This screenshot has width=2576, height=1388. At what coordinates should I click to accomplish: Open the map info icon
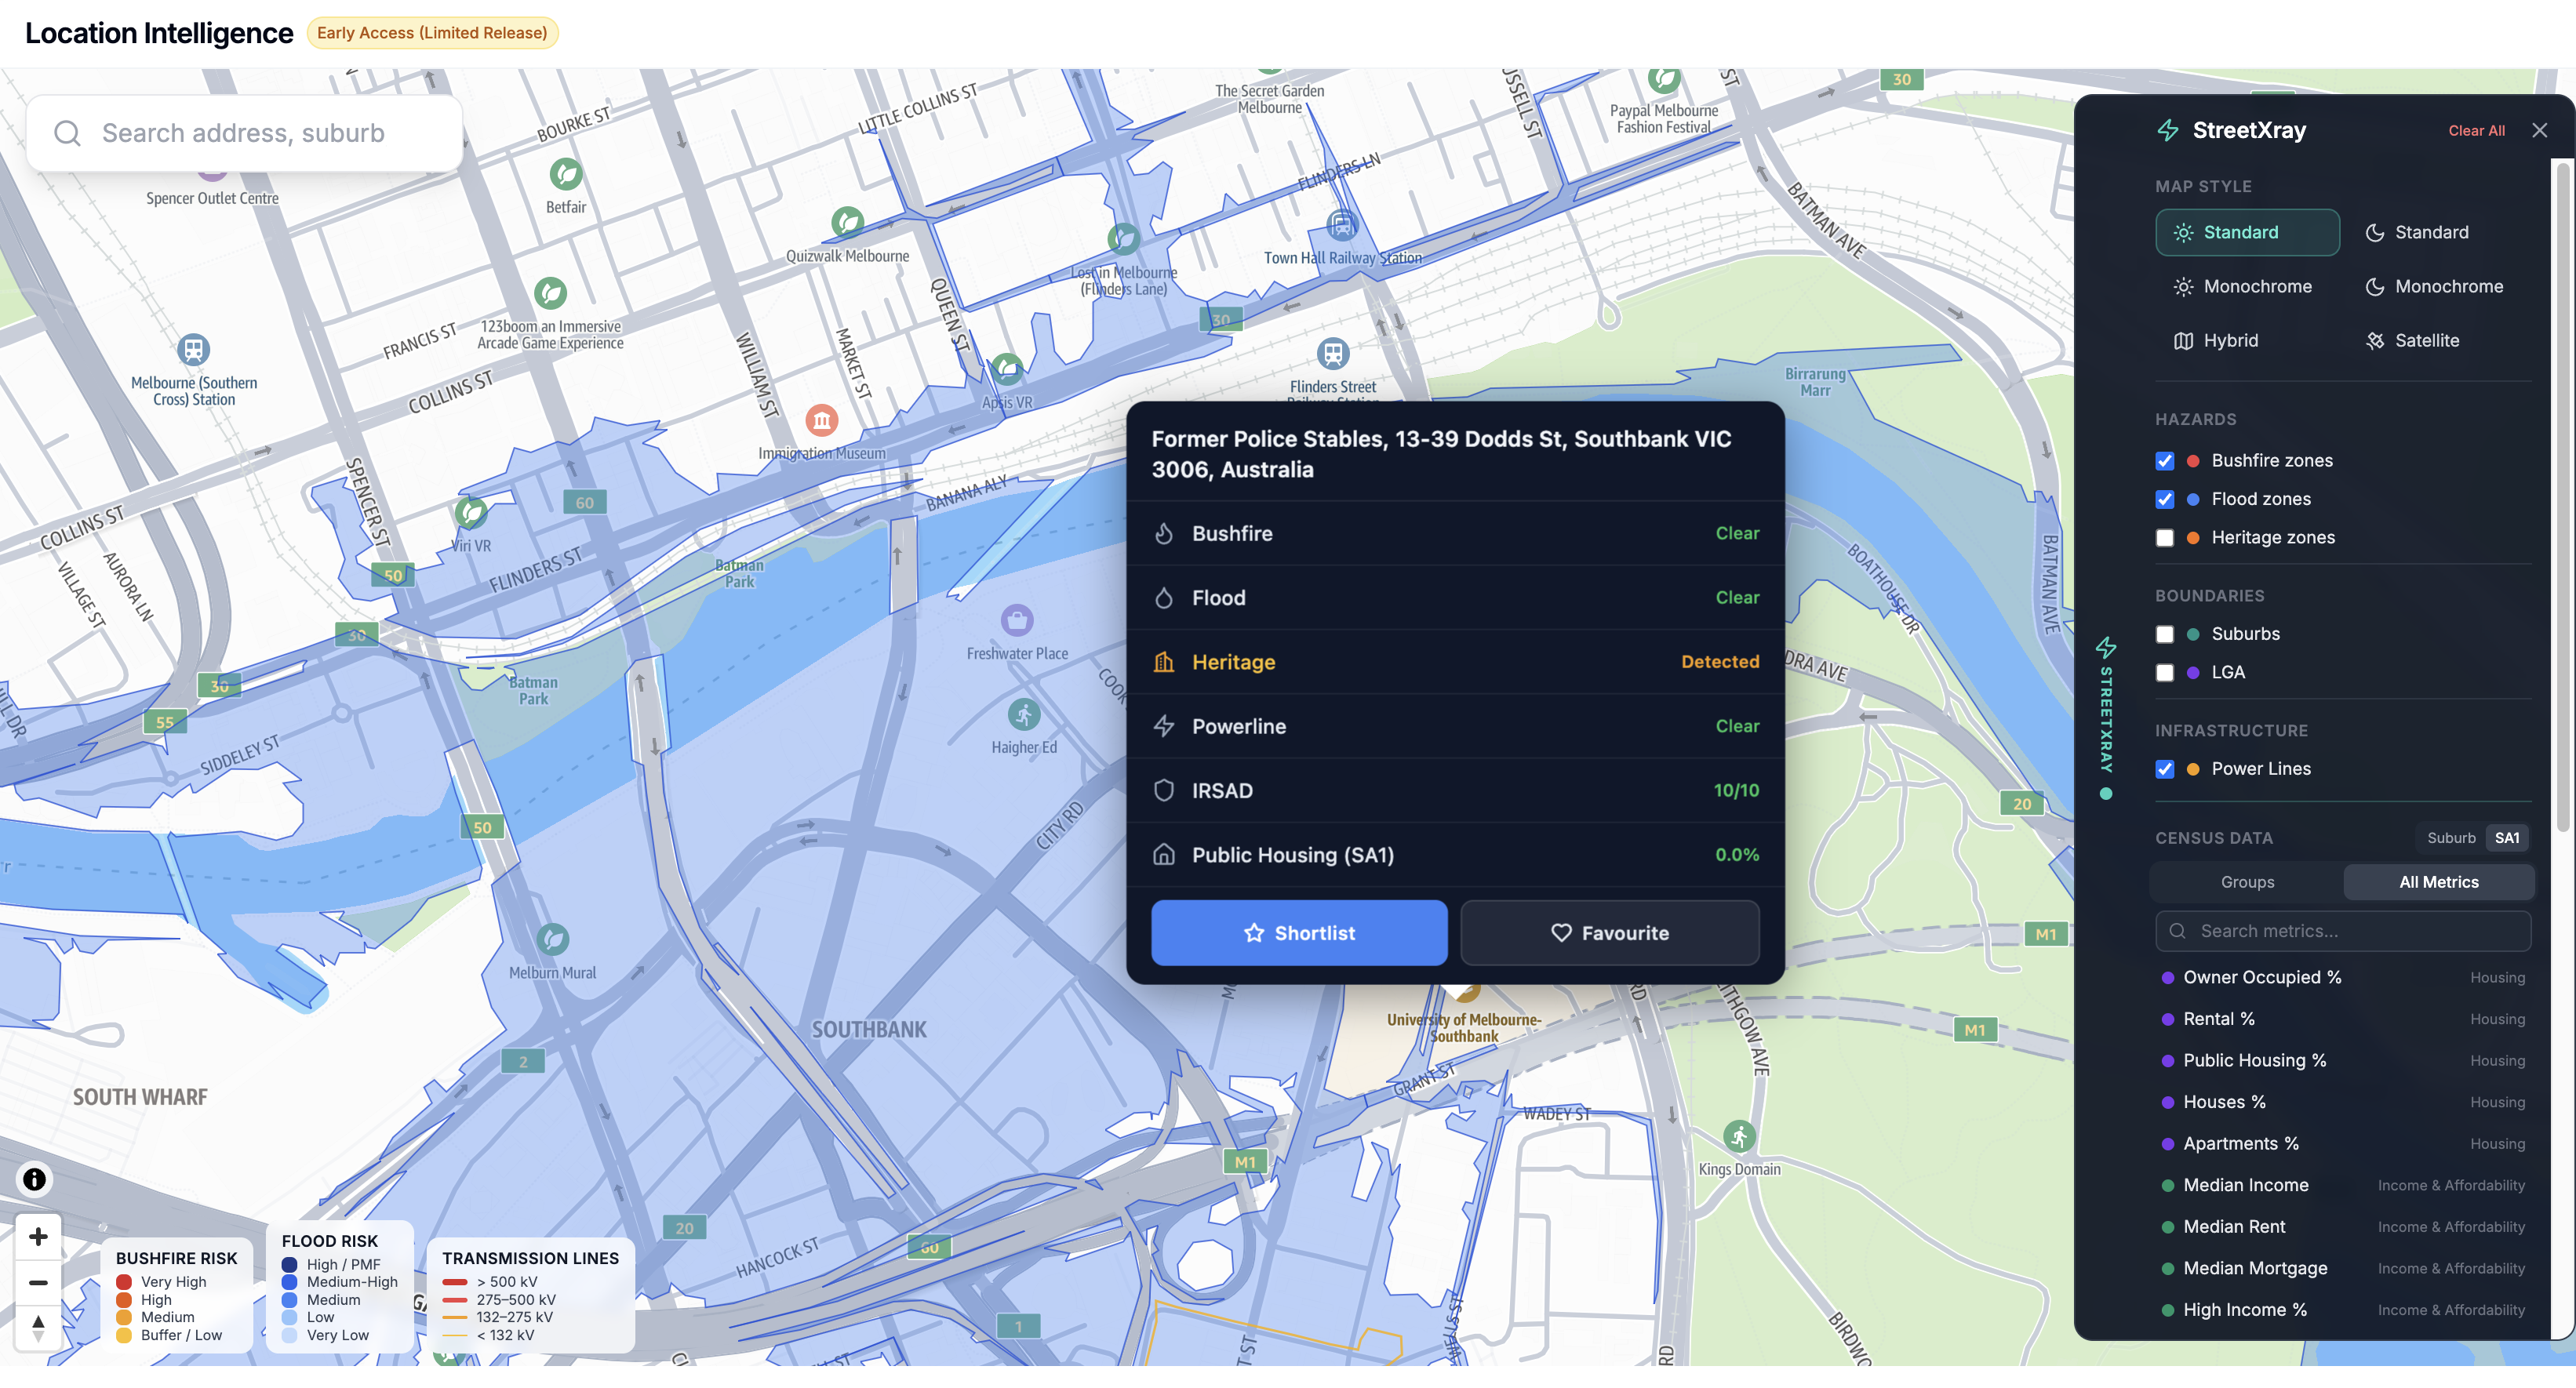(34, 1179)
